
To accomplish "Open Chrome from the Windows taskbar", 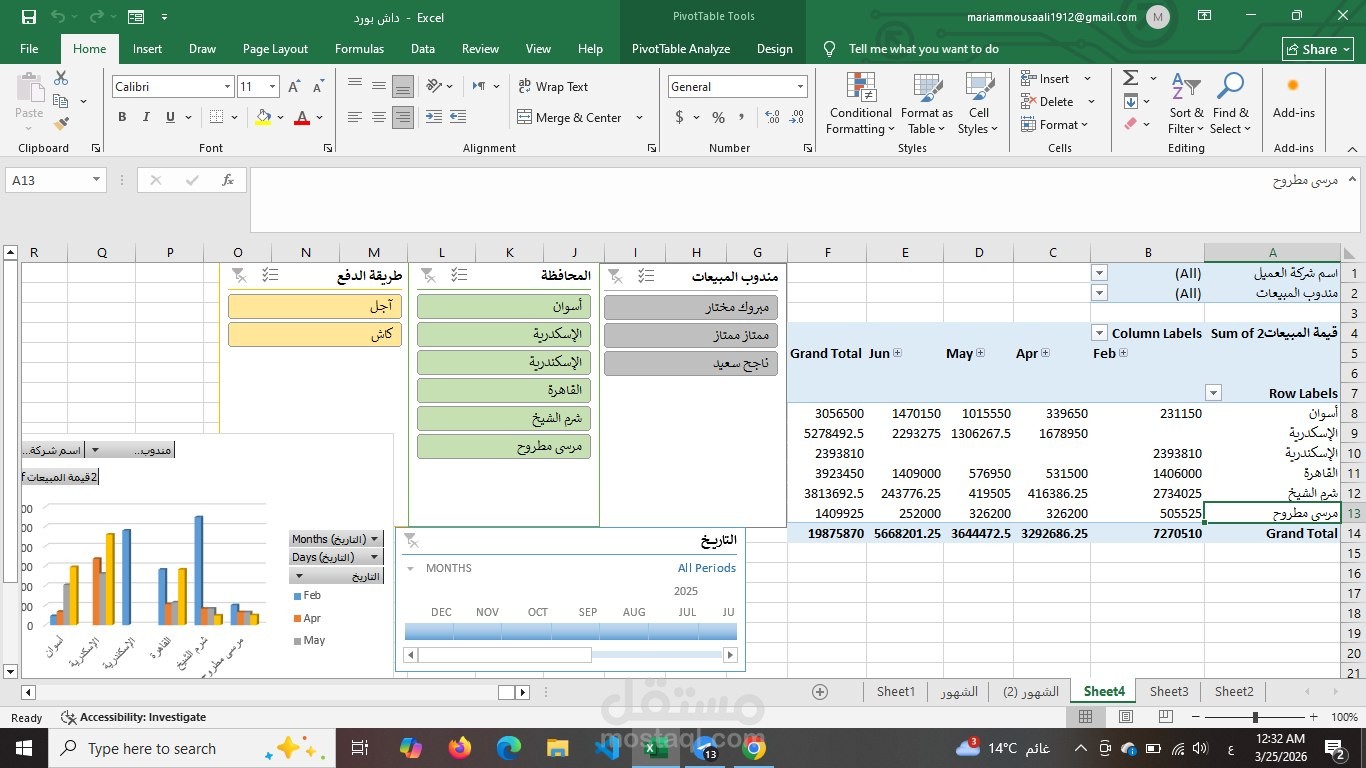I will 754,748.
